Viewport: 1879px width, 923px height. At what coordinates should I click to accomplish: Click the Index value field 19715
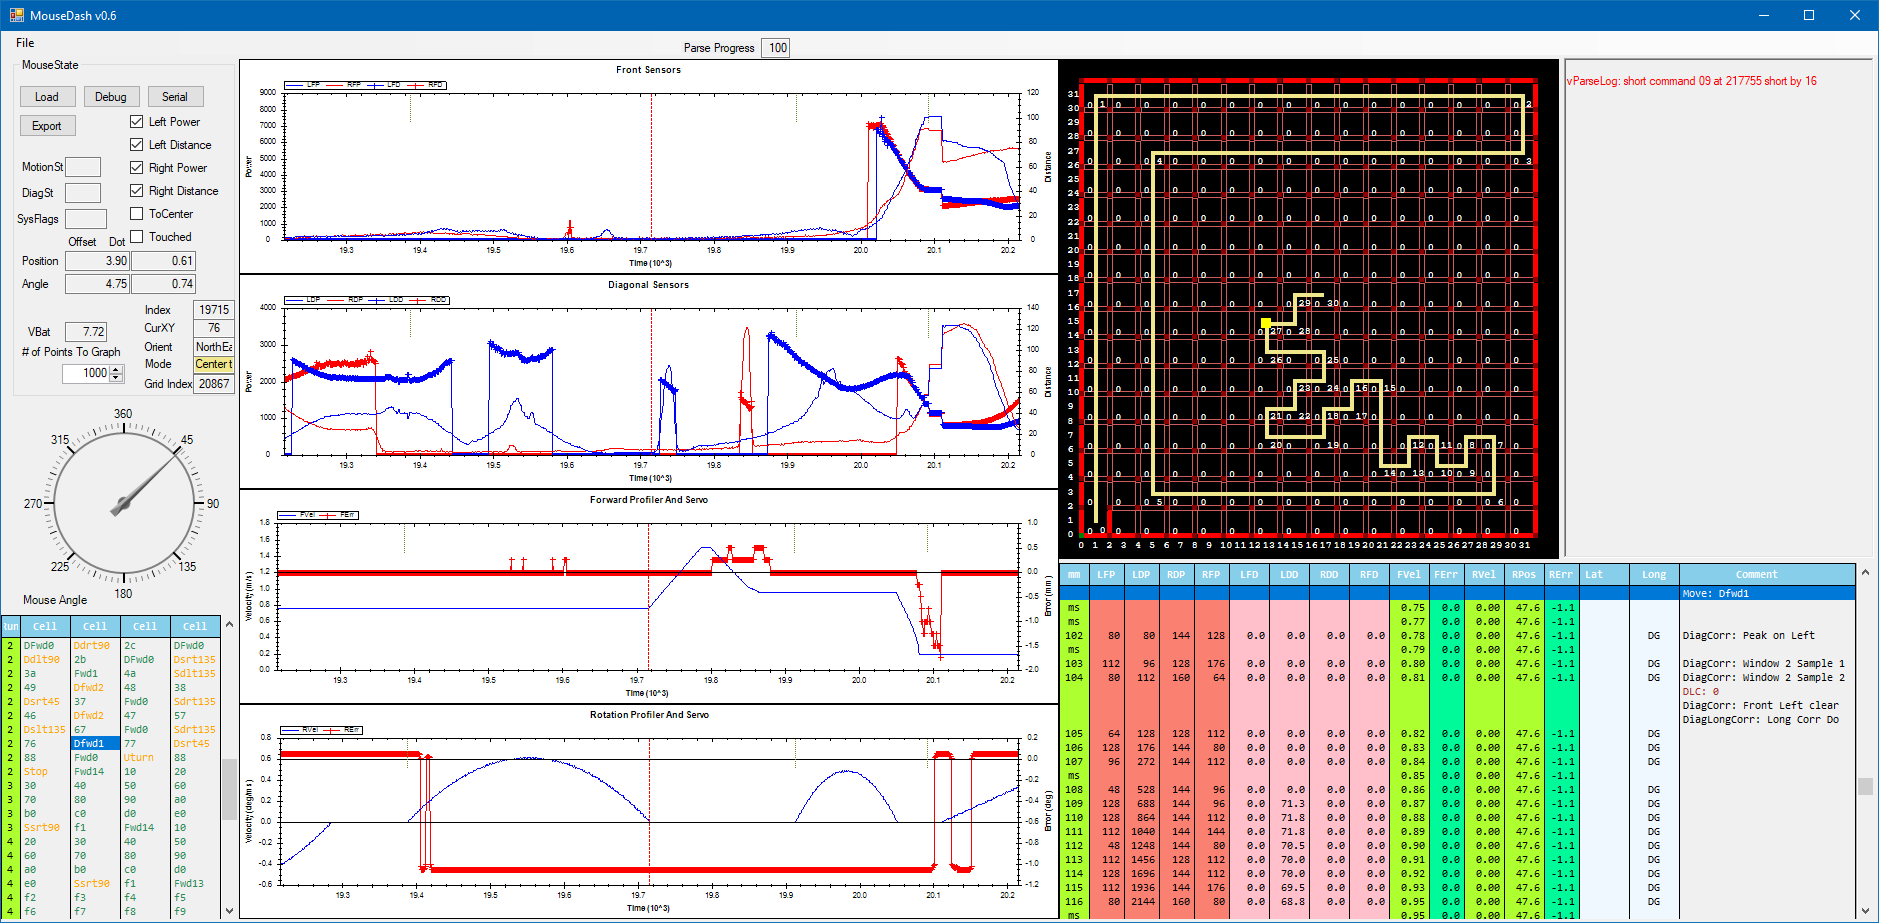214,310
